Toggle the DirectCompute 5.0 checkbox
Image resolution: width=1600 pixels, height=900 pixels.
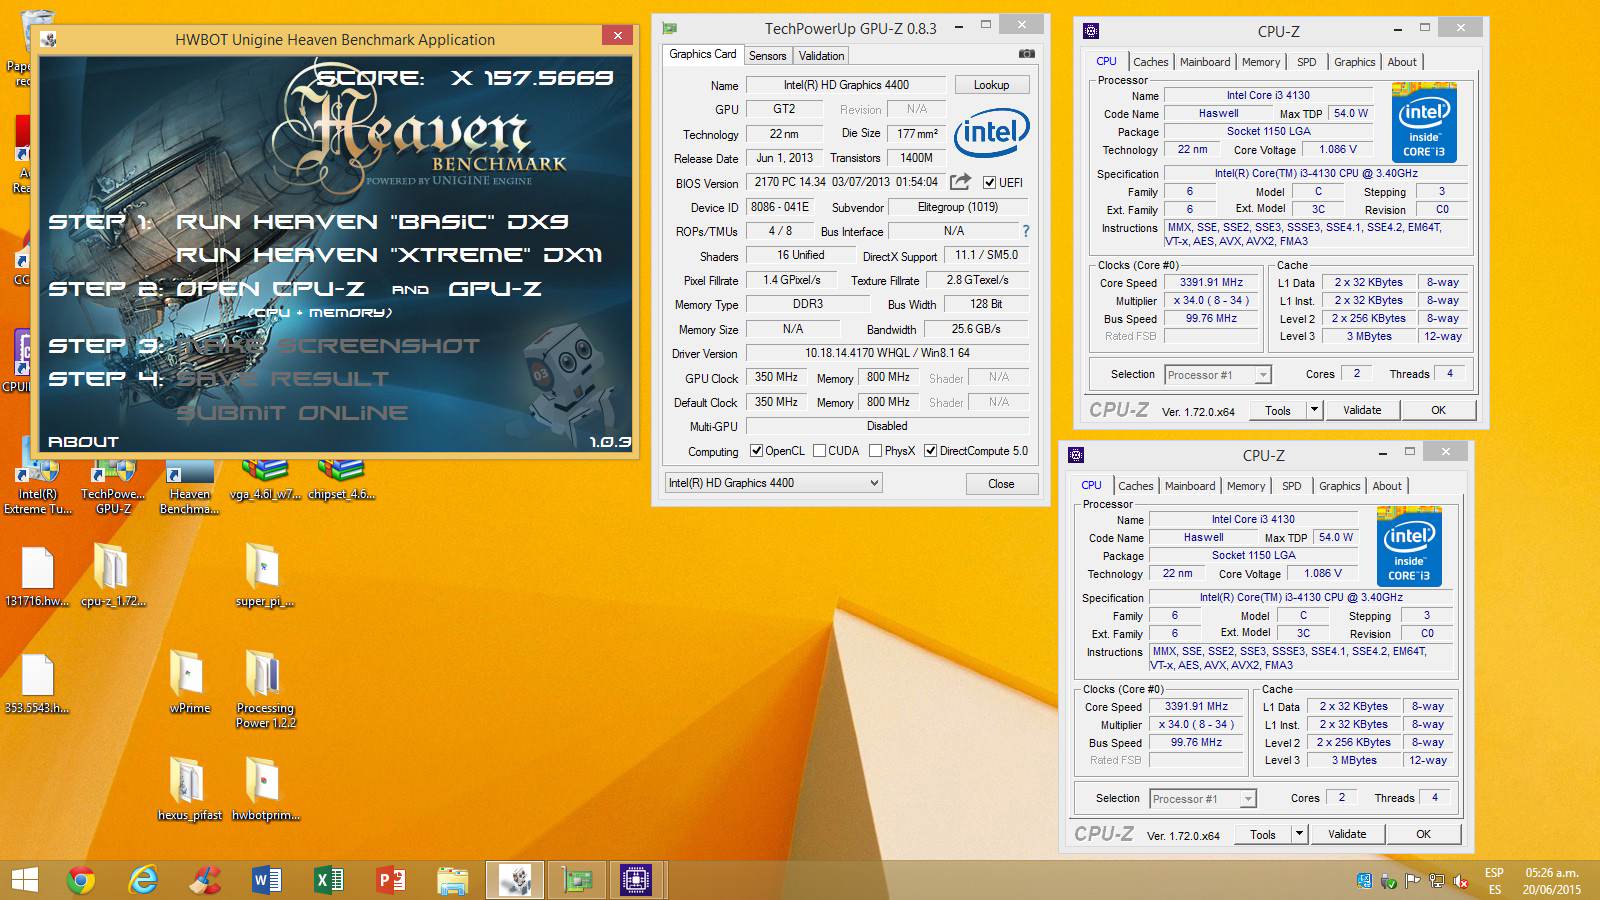[x=931, y=451]
